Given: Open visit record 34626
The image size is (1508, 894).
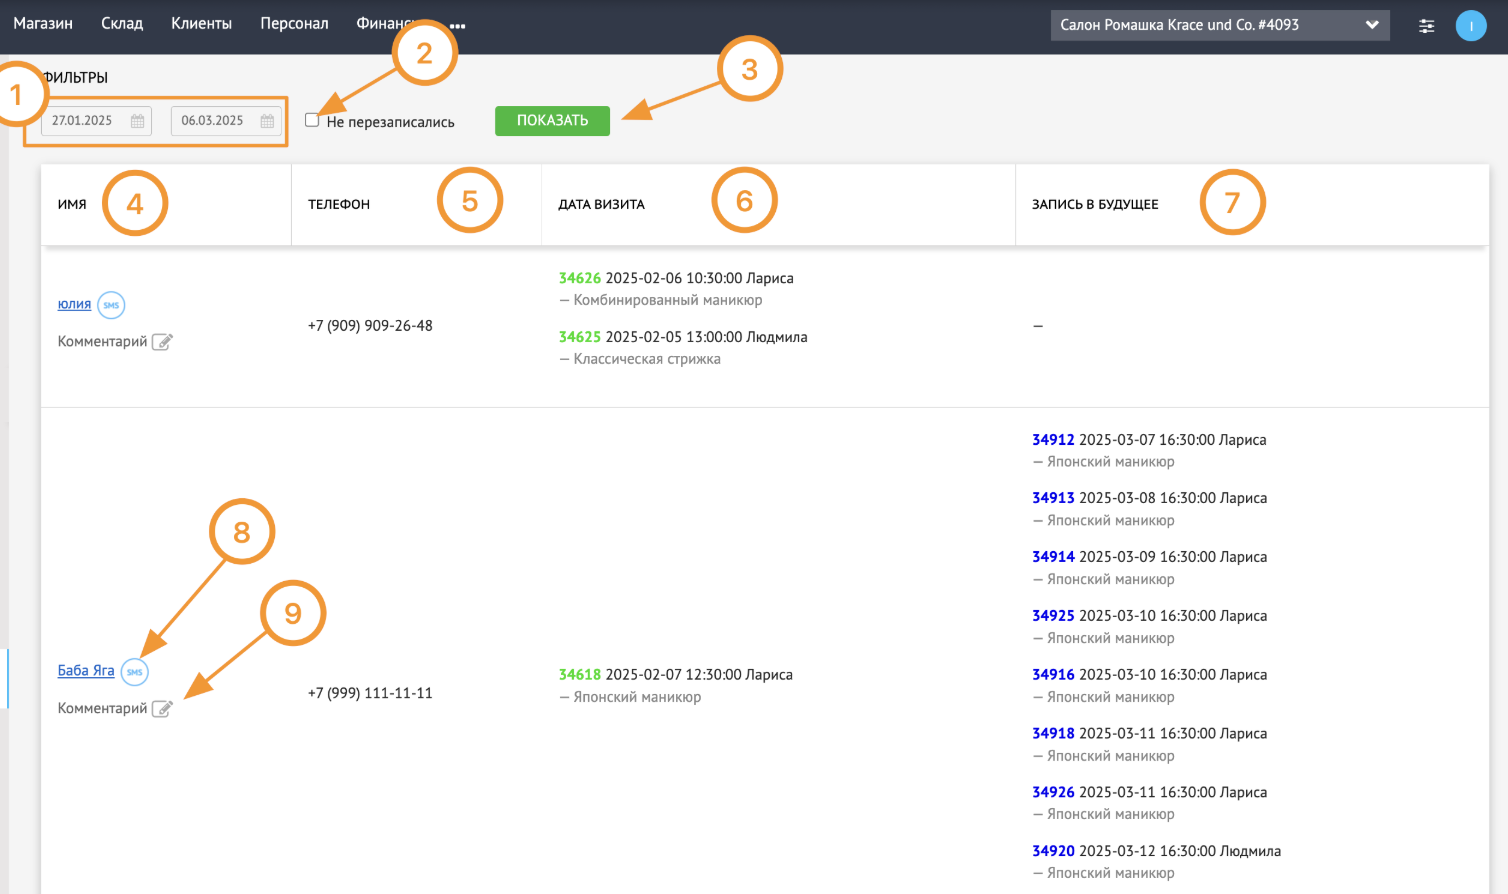Looking at the screenshot, I should click(580, 278).
